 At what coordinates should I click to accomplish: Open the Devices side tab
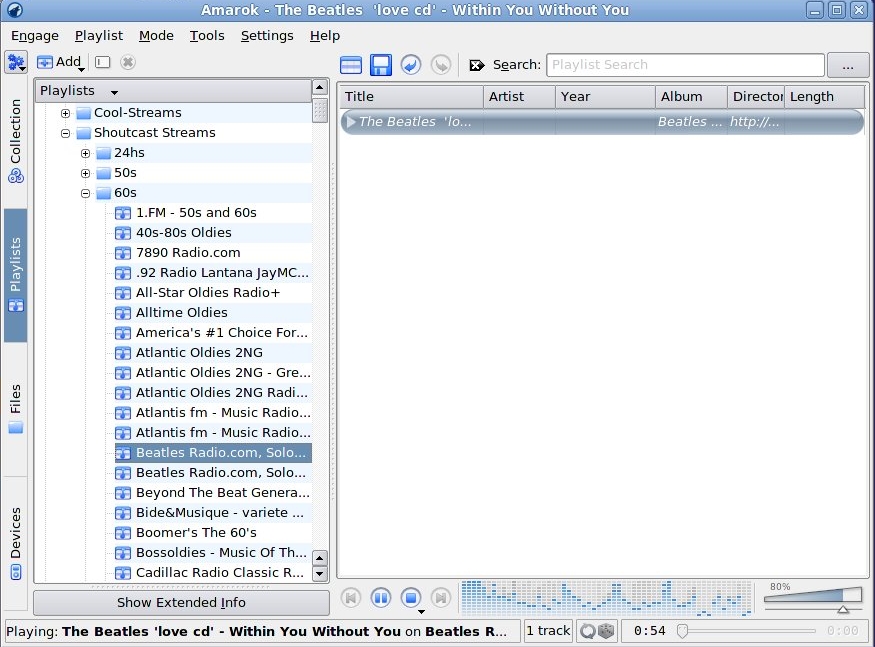click(16, 542)
